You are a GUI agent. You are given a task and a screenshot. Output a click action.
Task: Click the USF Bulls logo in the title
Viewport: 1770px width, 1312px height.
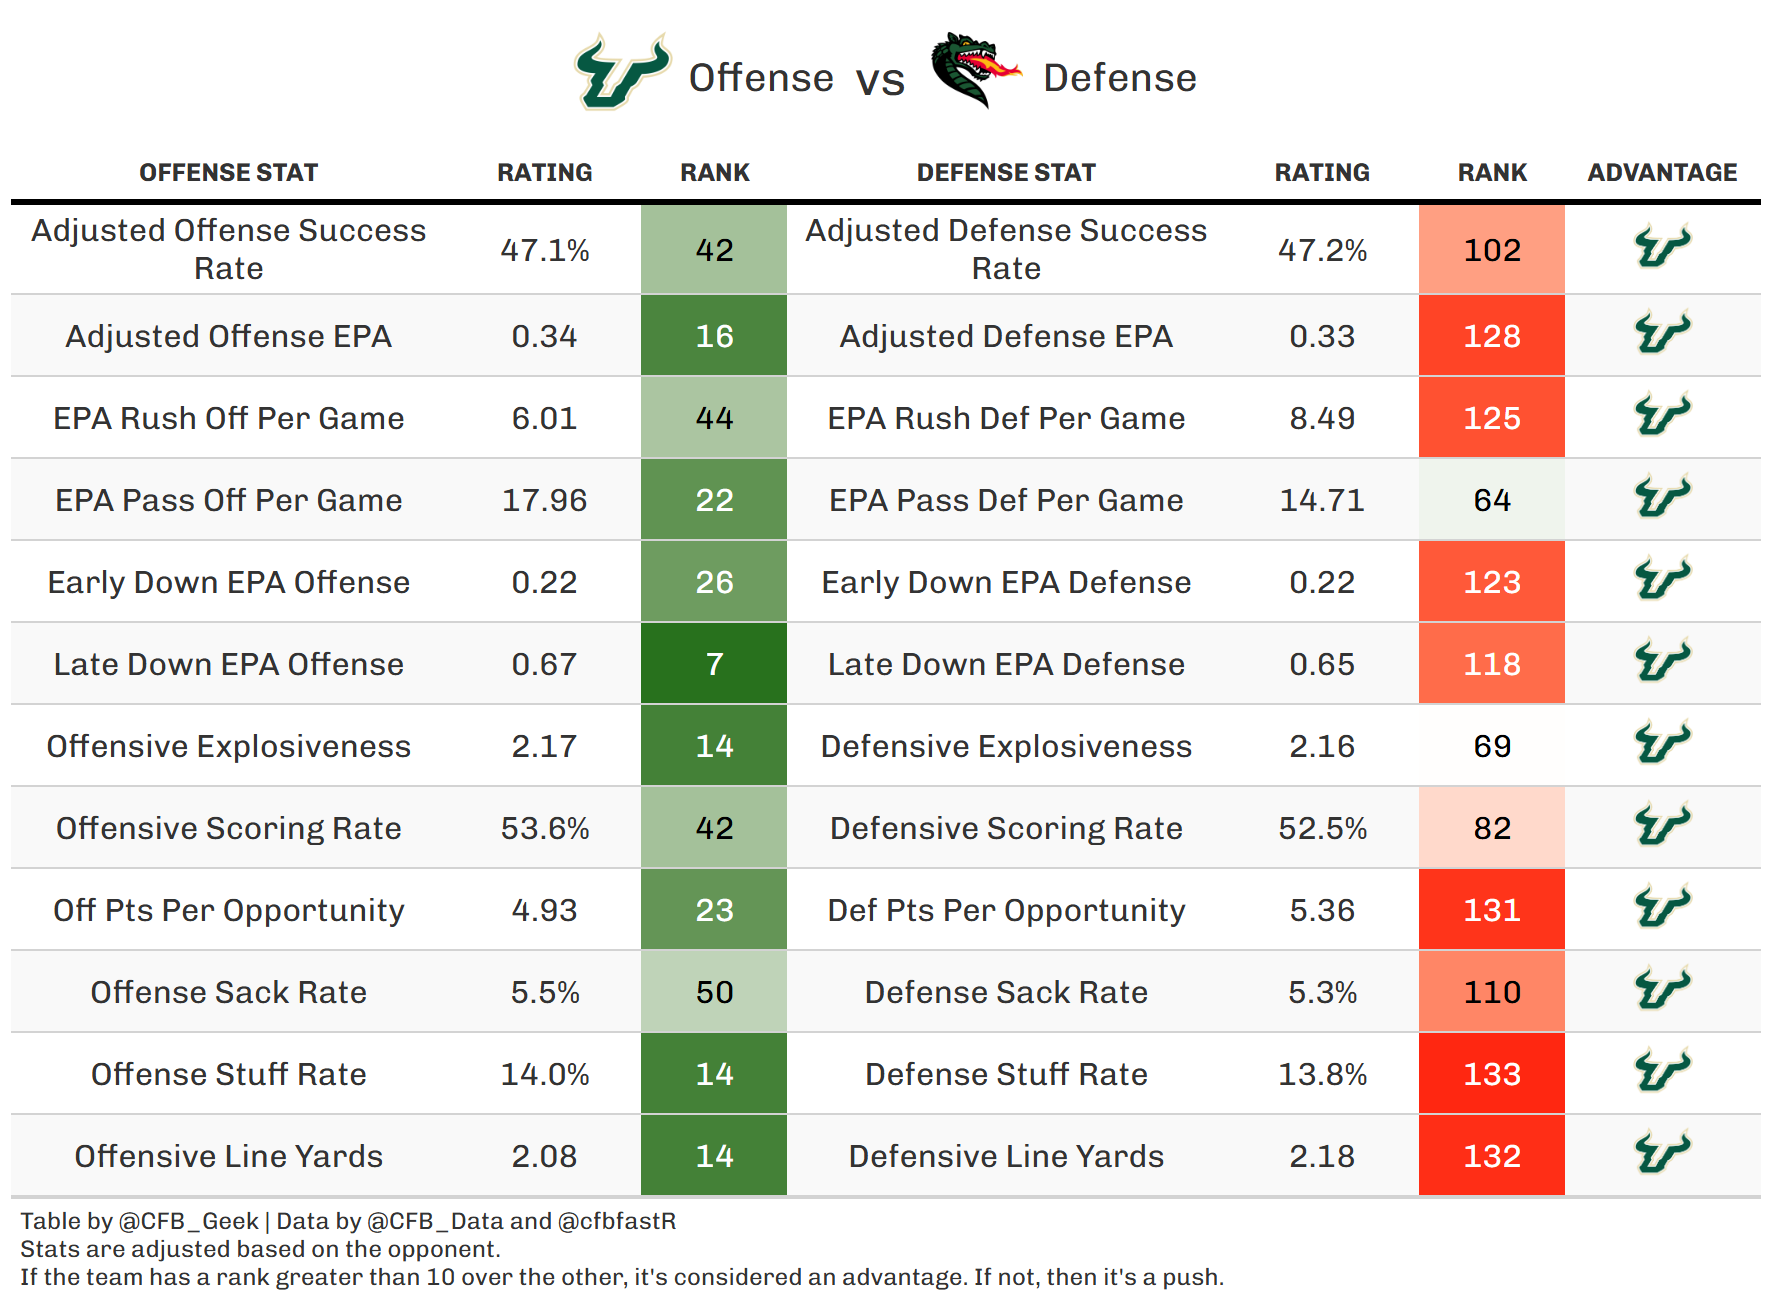click(x=621, y=72)
